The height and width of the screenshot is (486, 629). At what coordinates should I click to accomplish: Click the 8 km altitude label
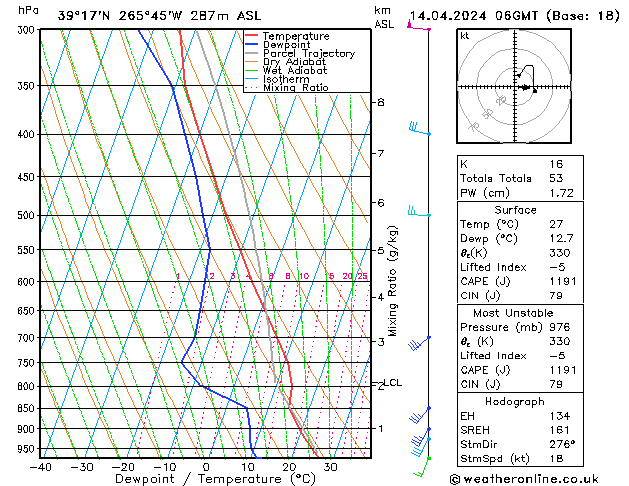click(x=381, y=102)
